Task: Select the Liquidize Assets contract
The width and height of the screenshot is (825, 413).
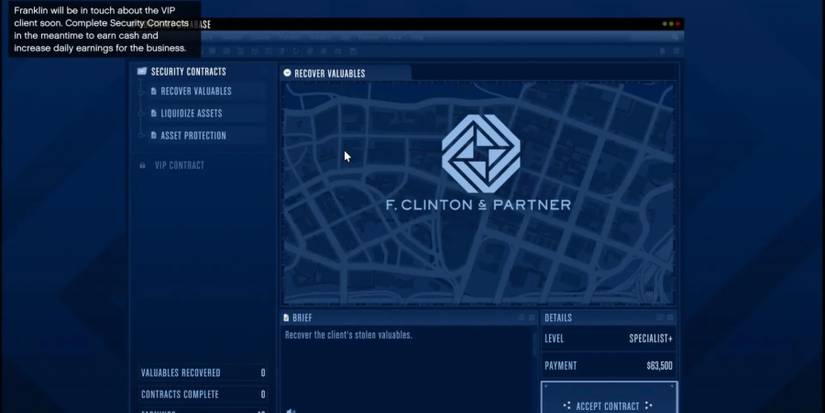Action: click(x=207, y=113)
